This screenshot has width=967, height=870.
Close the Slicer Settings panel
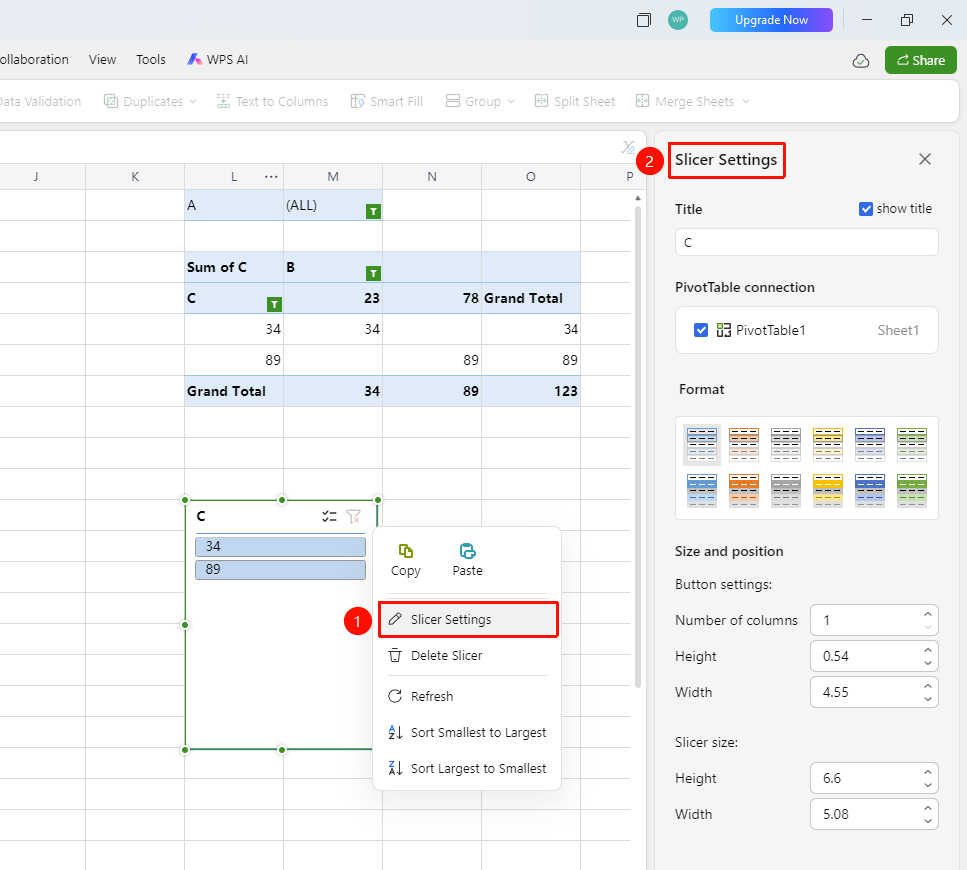[x=925, y=159]
